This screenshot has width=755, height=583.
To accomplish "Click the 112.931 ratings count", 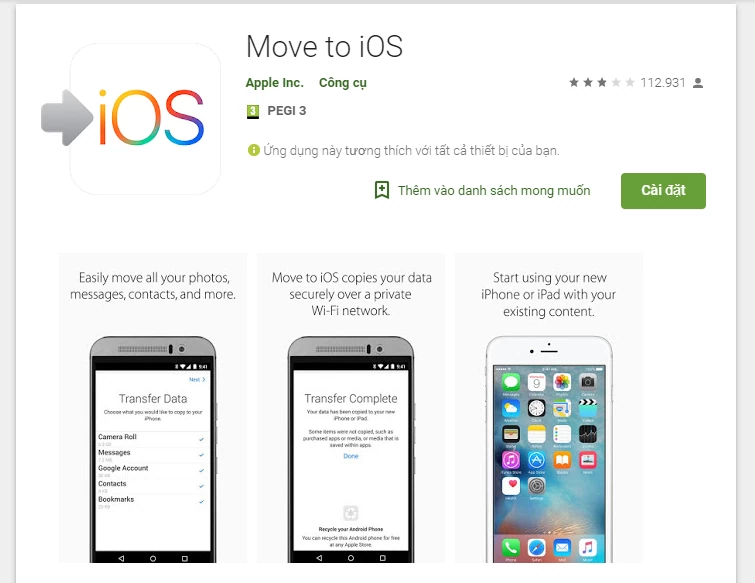I will [663, 83].
